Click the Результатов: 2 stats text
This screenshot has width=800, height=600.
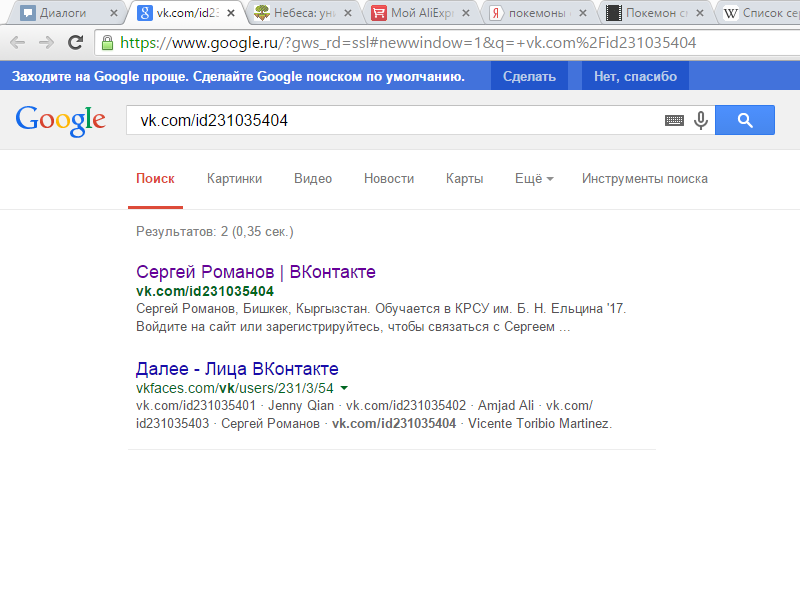tap(215, 232)
